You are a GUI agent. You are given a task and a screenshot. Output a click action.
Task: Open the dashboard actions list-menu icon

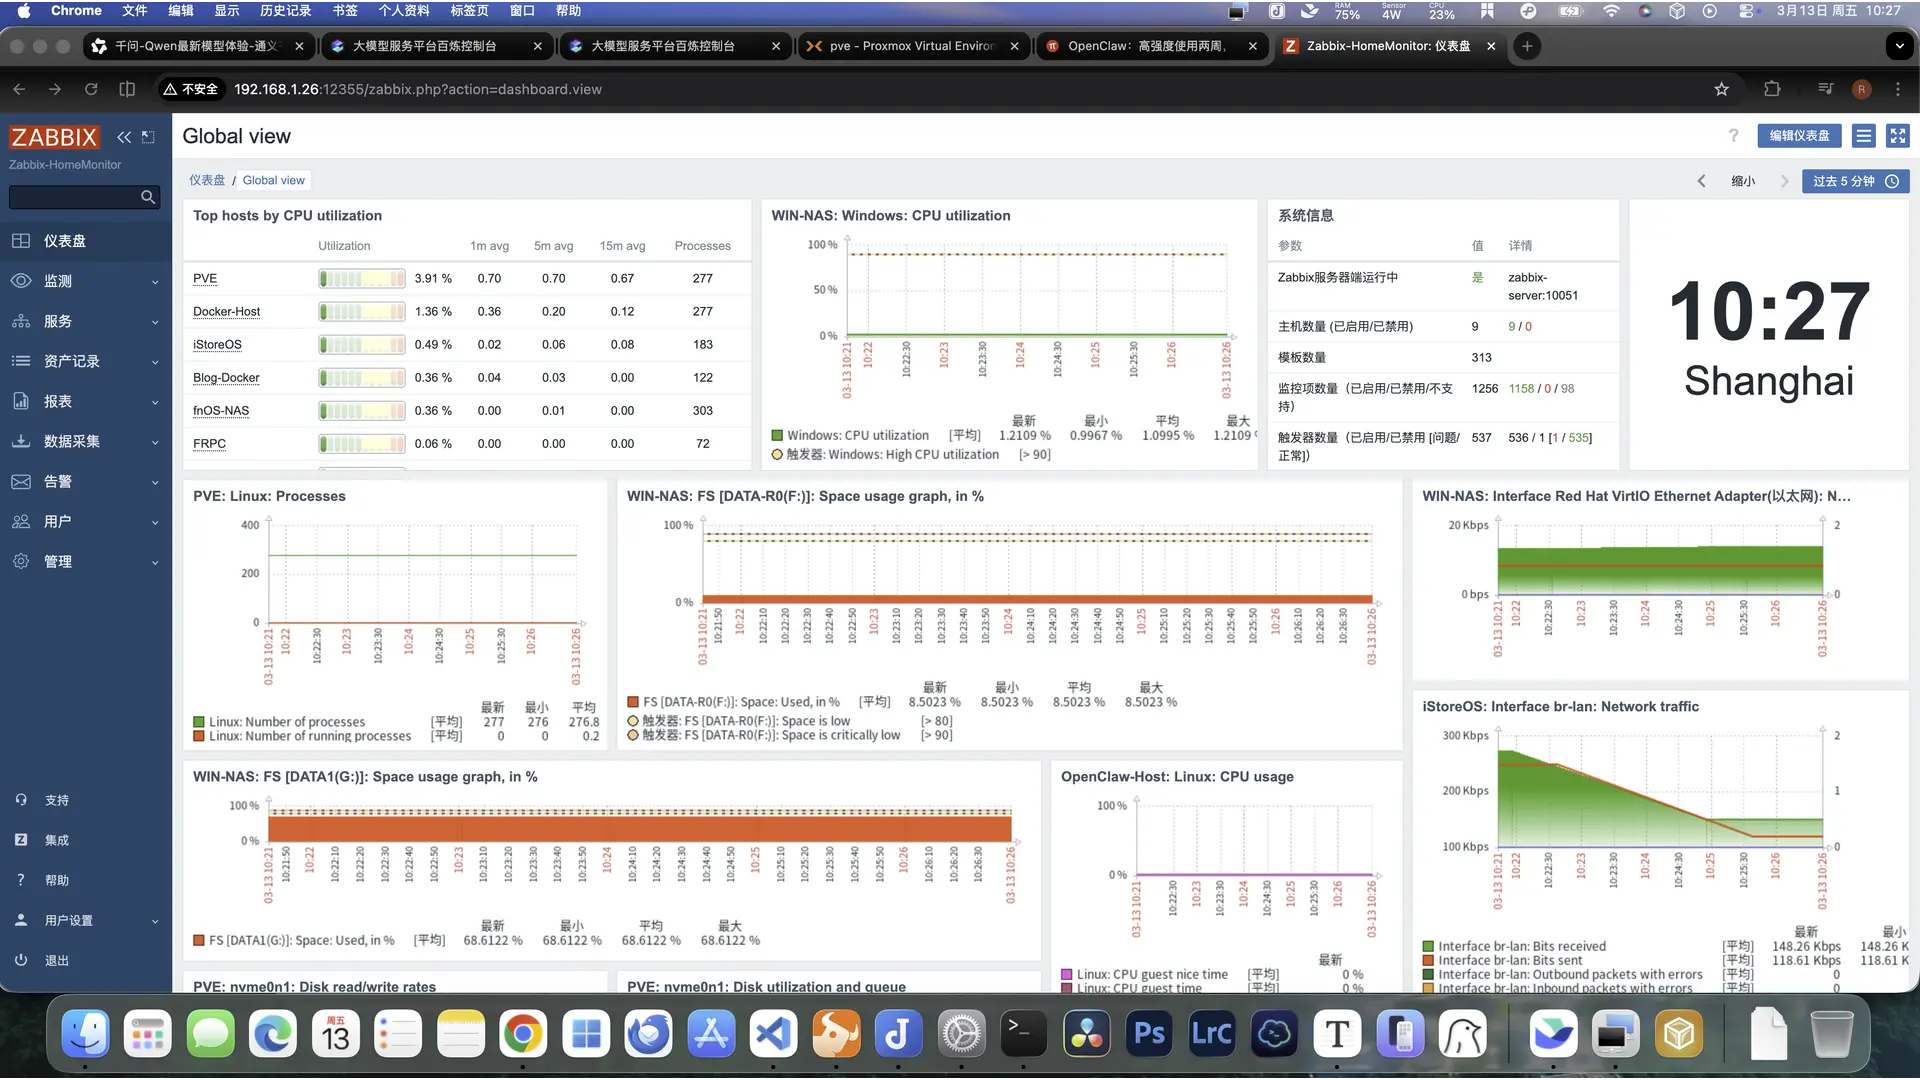[x=1863, y=136]
